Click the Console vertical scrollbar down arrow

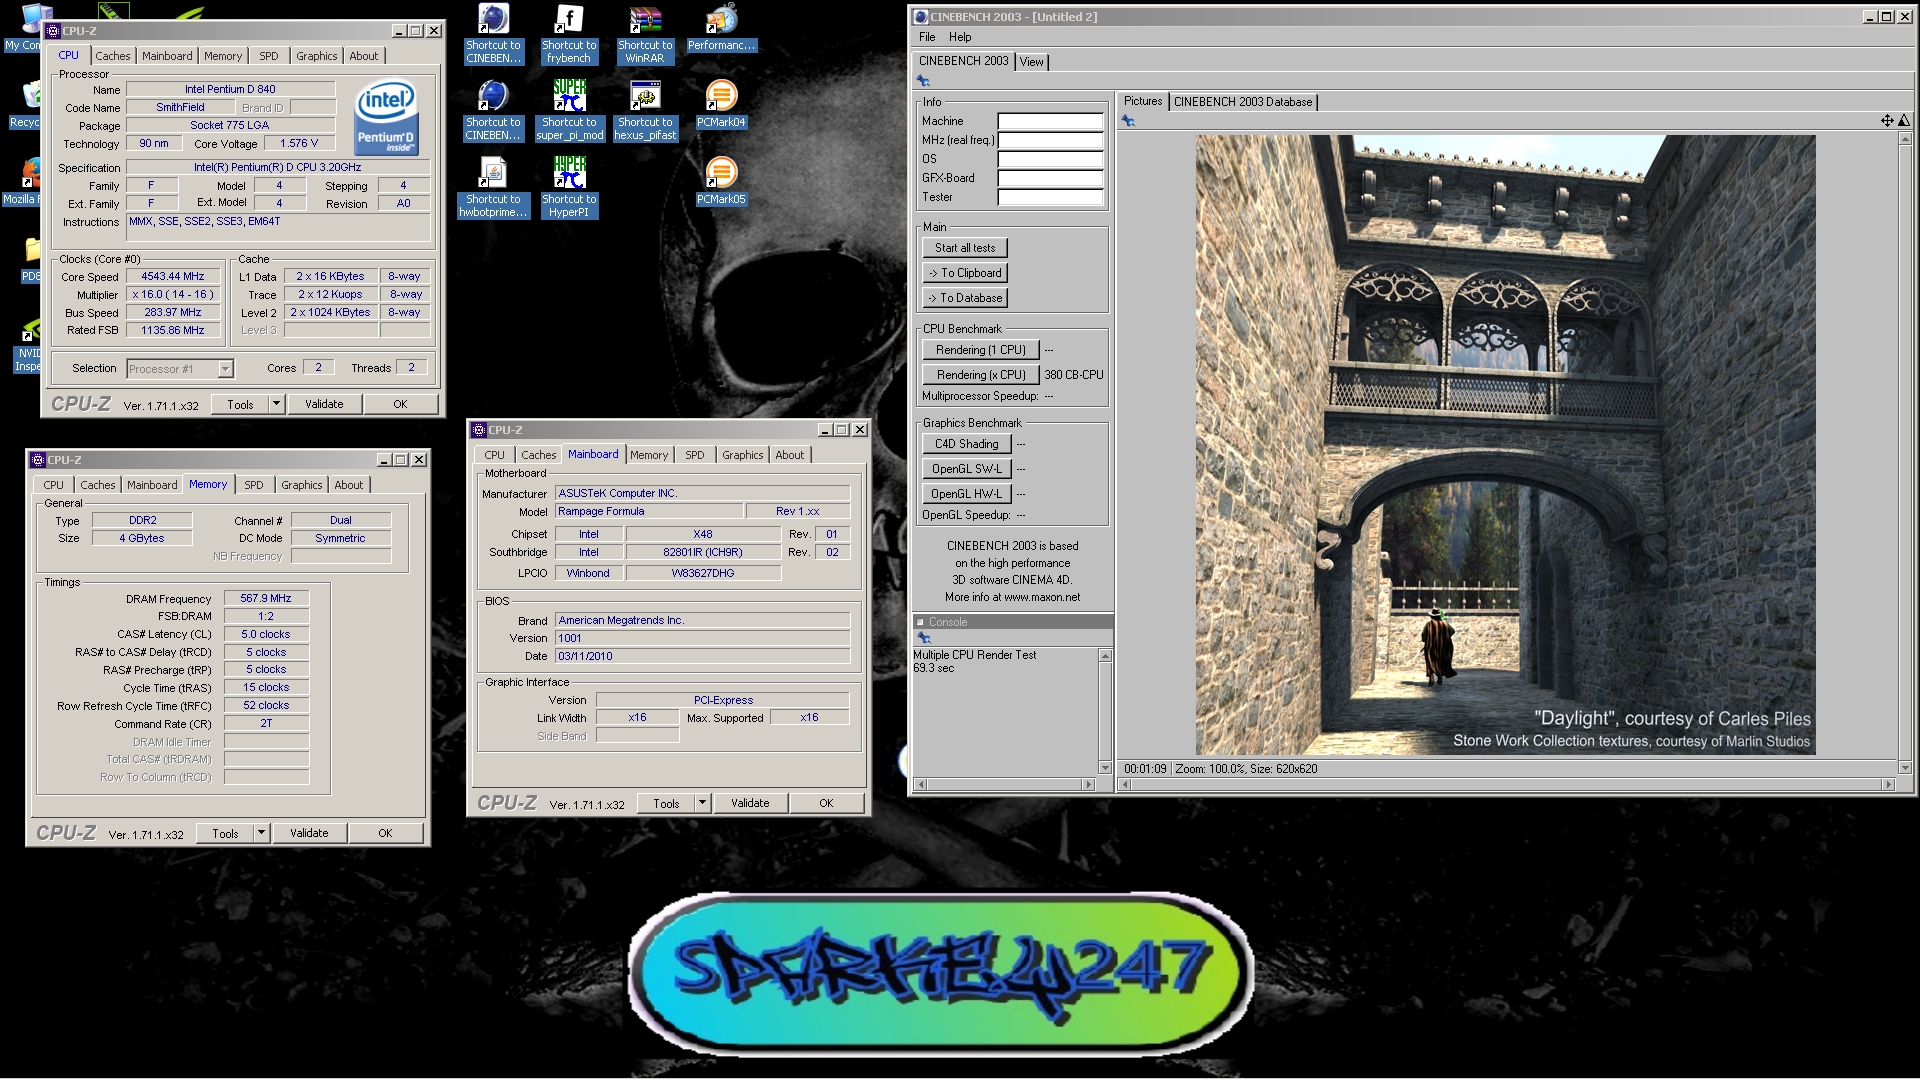1105,768
